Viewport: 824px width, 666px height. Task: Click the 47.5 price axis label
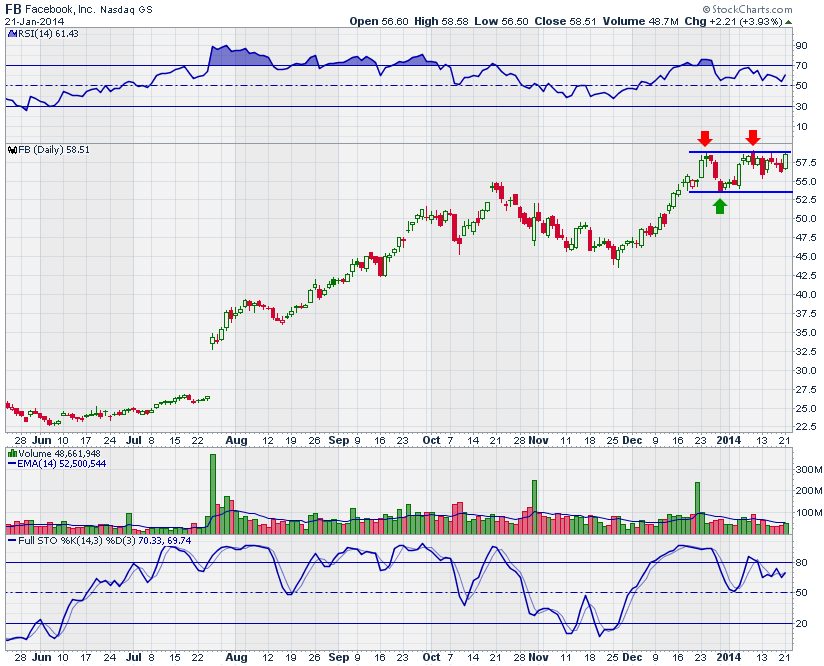click(x=806, y=238)
